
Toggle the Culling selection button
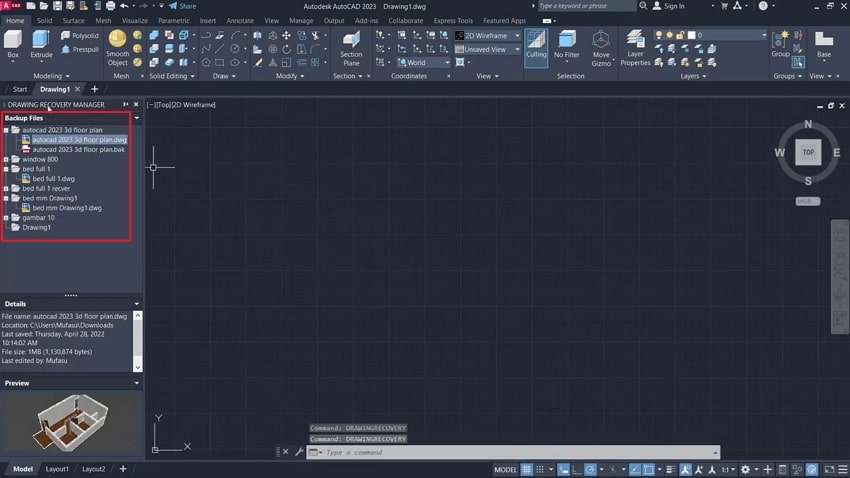coord(536,46)
